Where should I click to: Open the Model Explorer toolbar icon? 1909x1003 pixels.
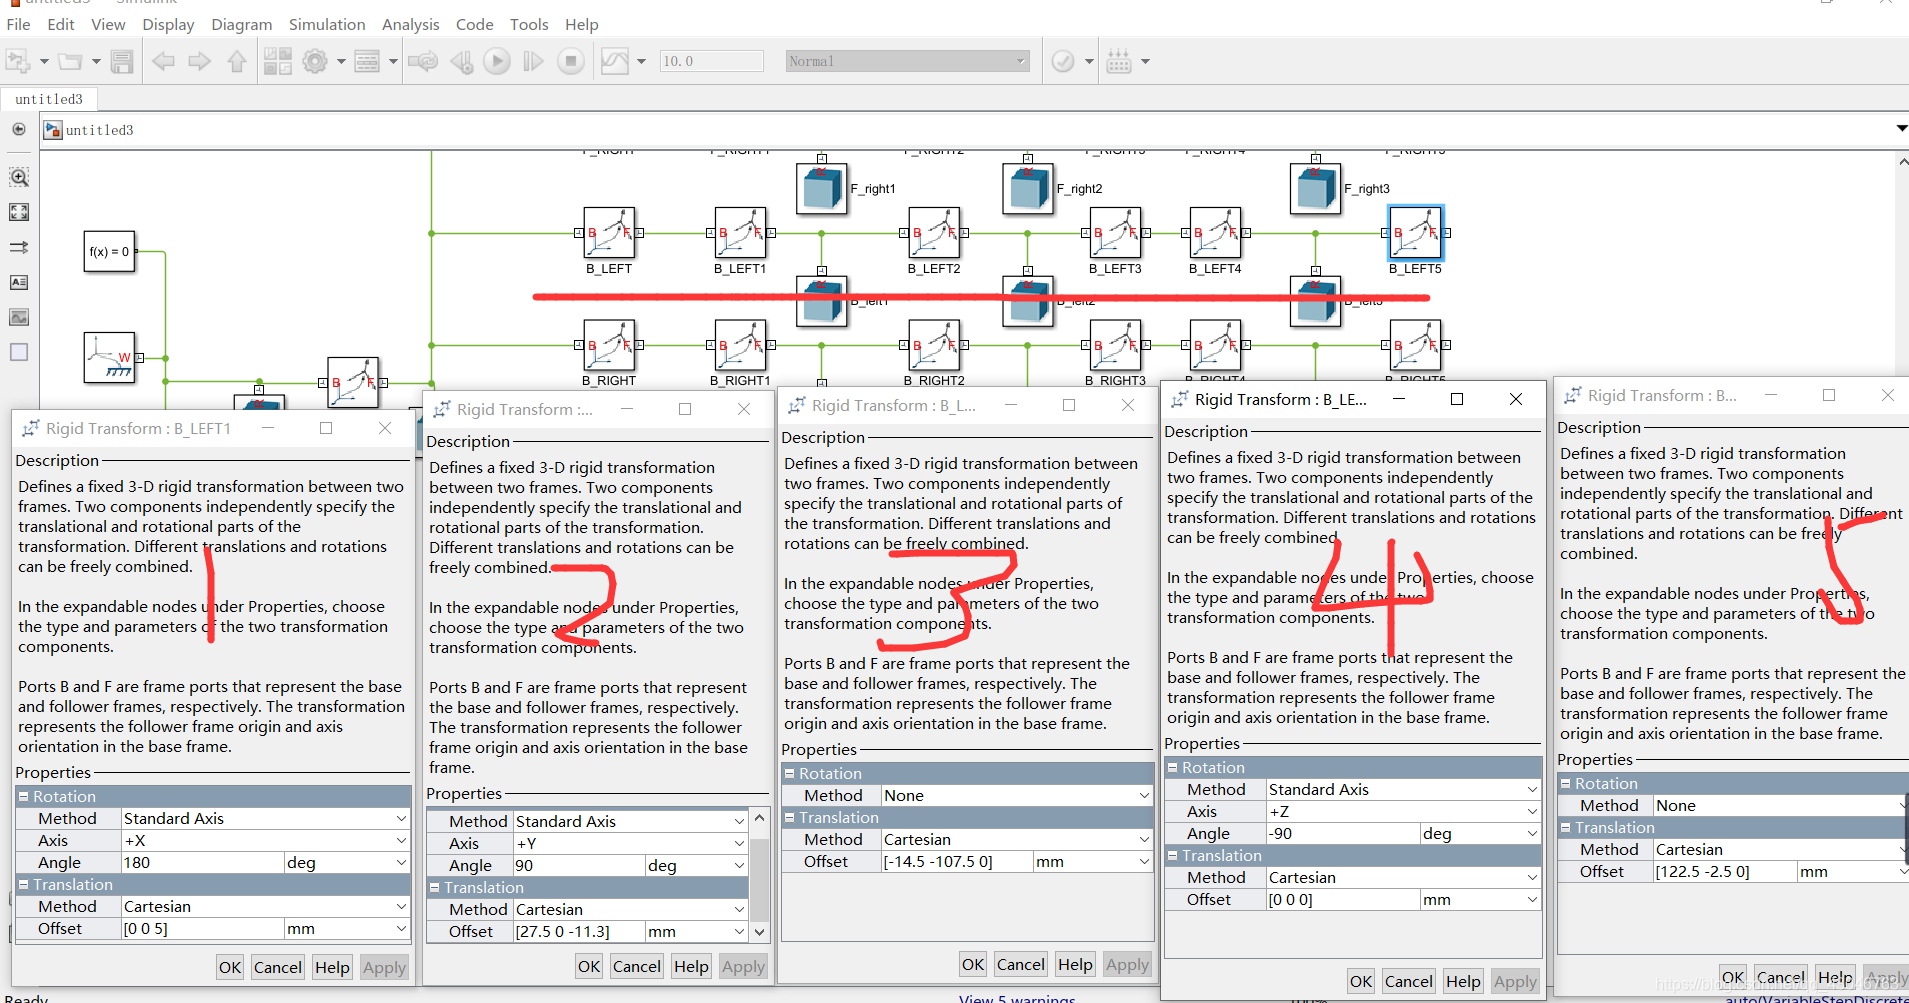tap(367, 61)
